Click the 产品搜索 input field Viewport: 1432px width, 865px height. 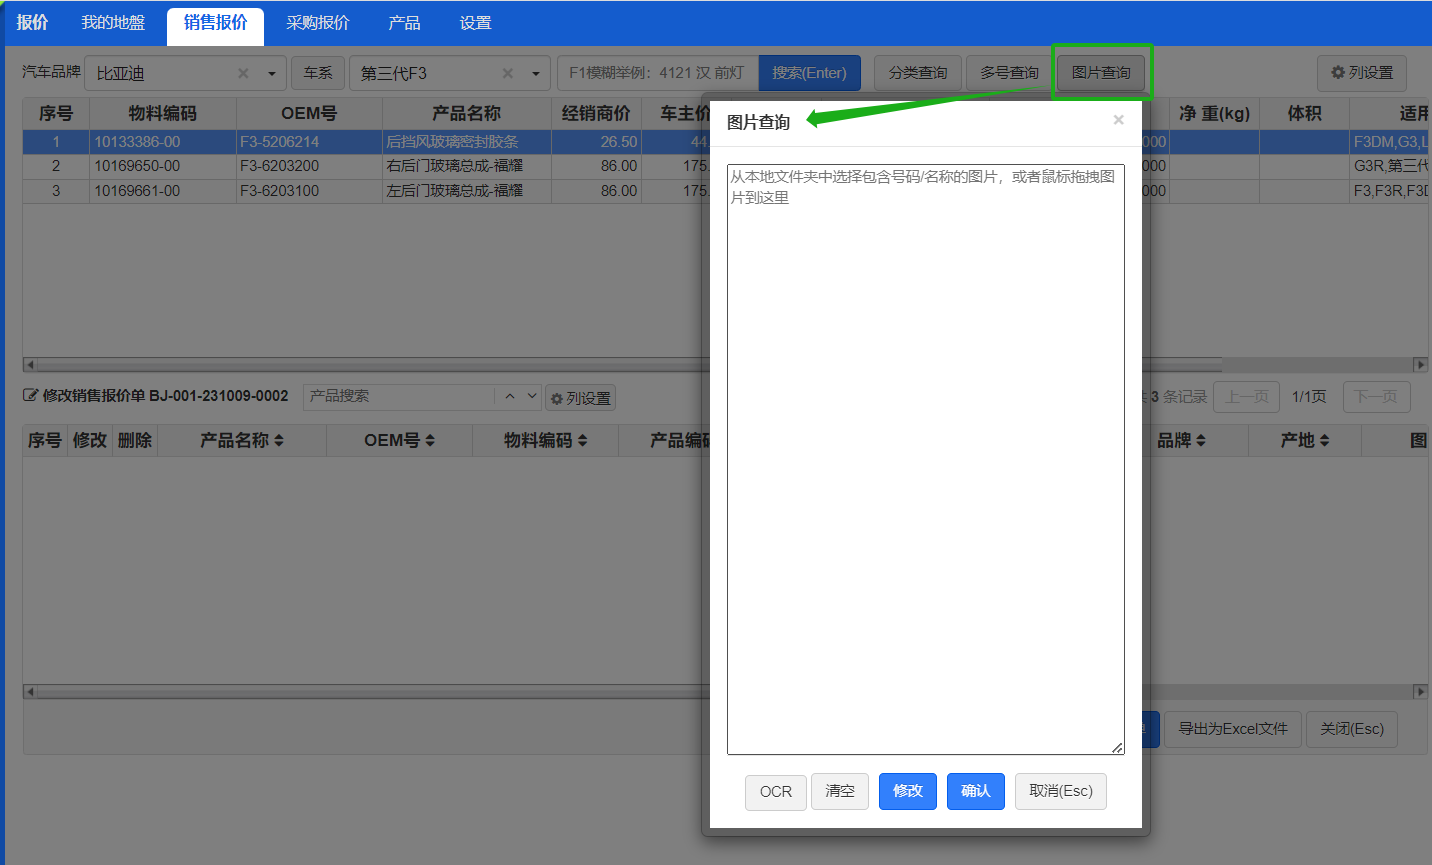(x=398, y=396)
